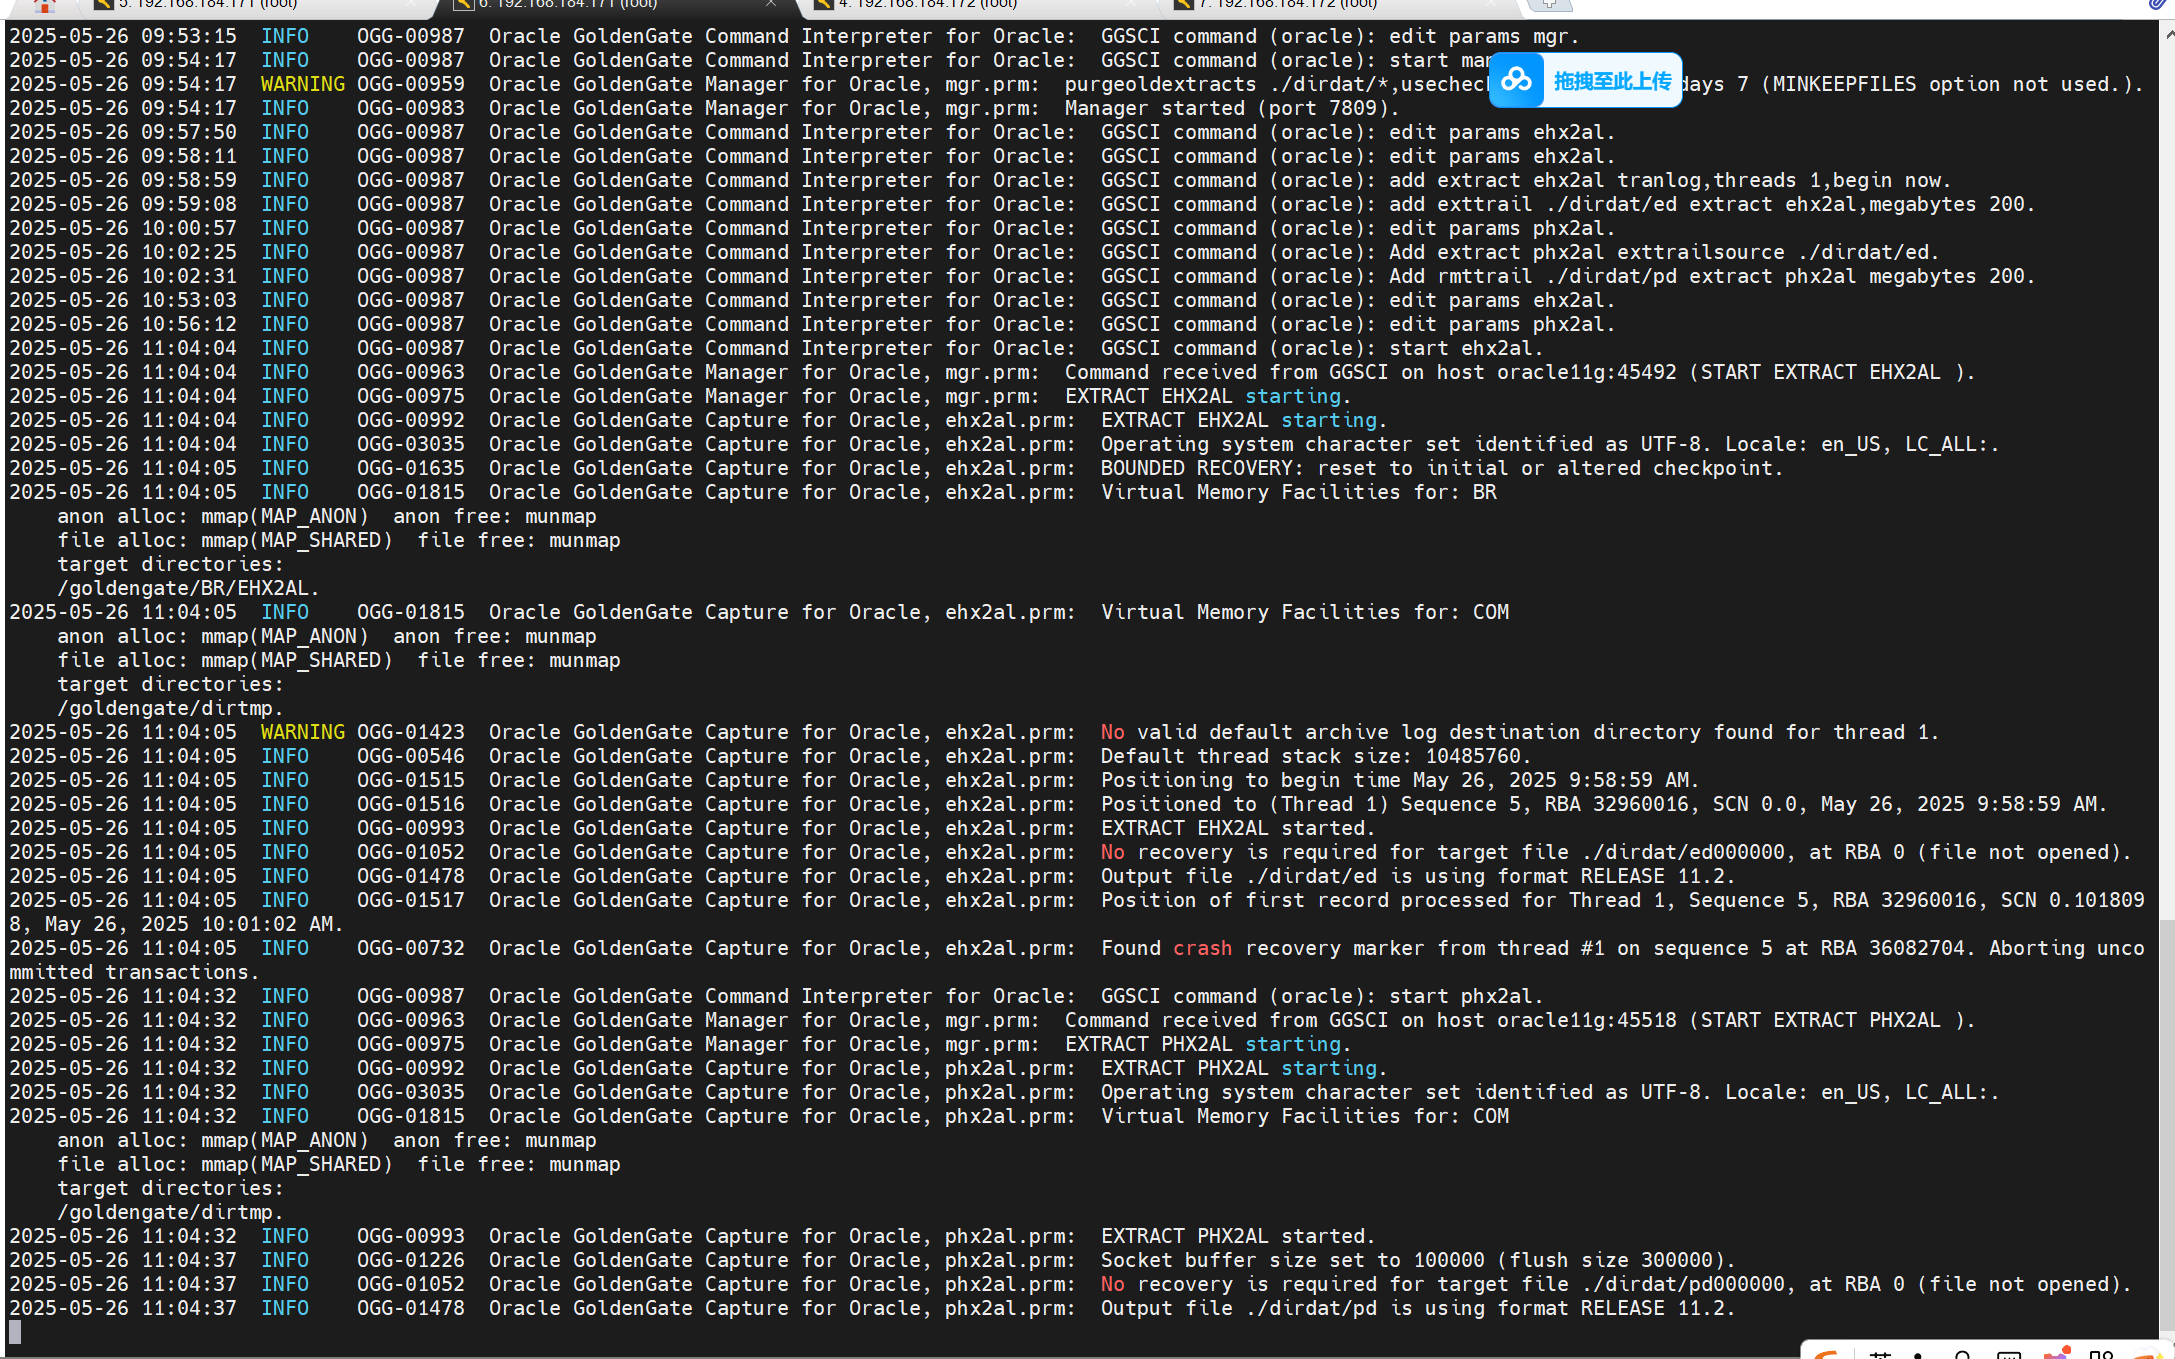Click the new tab plus button
Viewport: 2175px width, 1359px height.
(x=1549, y=4)
